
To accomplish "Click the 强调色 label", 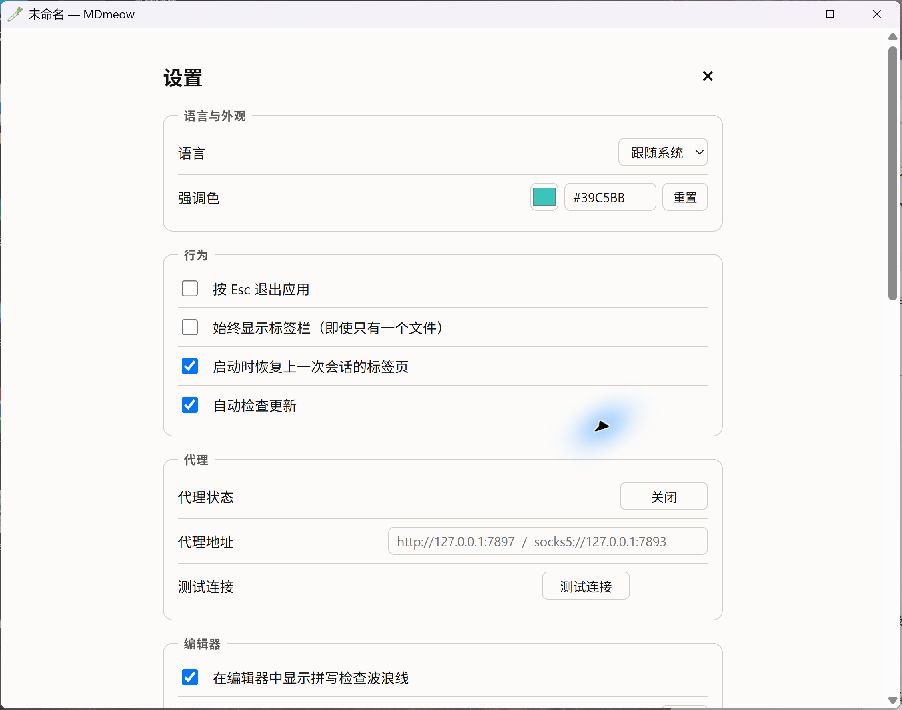I will point(198,198).
